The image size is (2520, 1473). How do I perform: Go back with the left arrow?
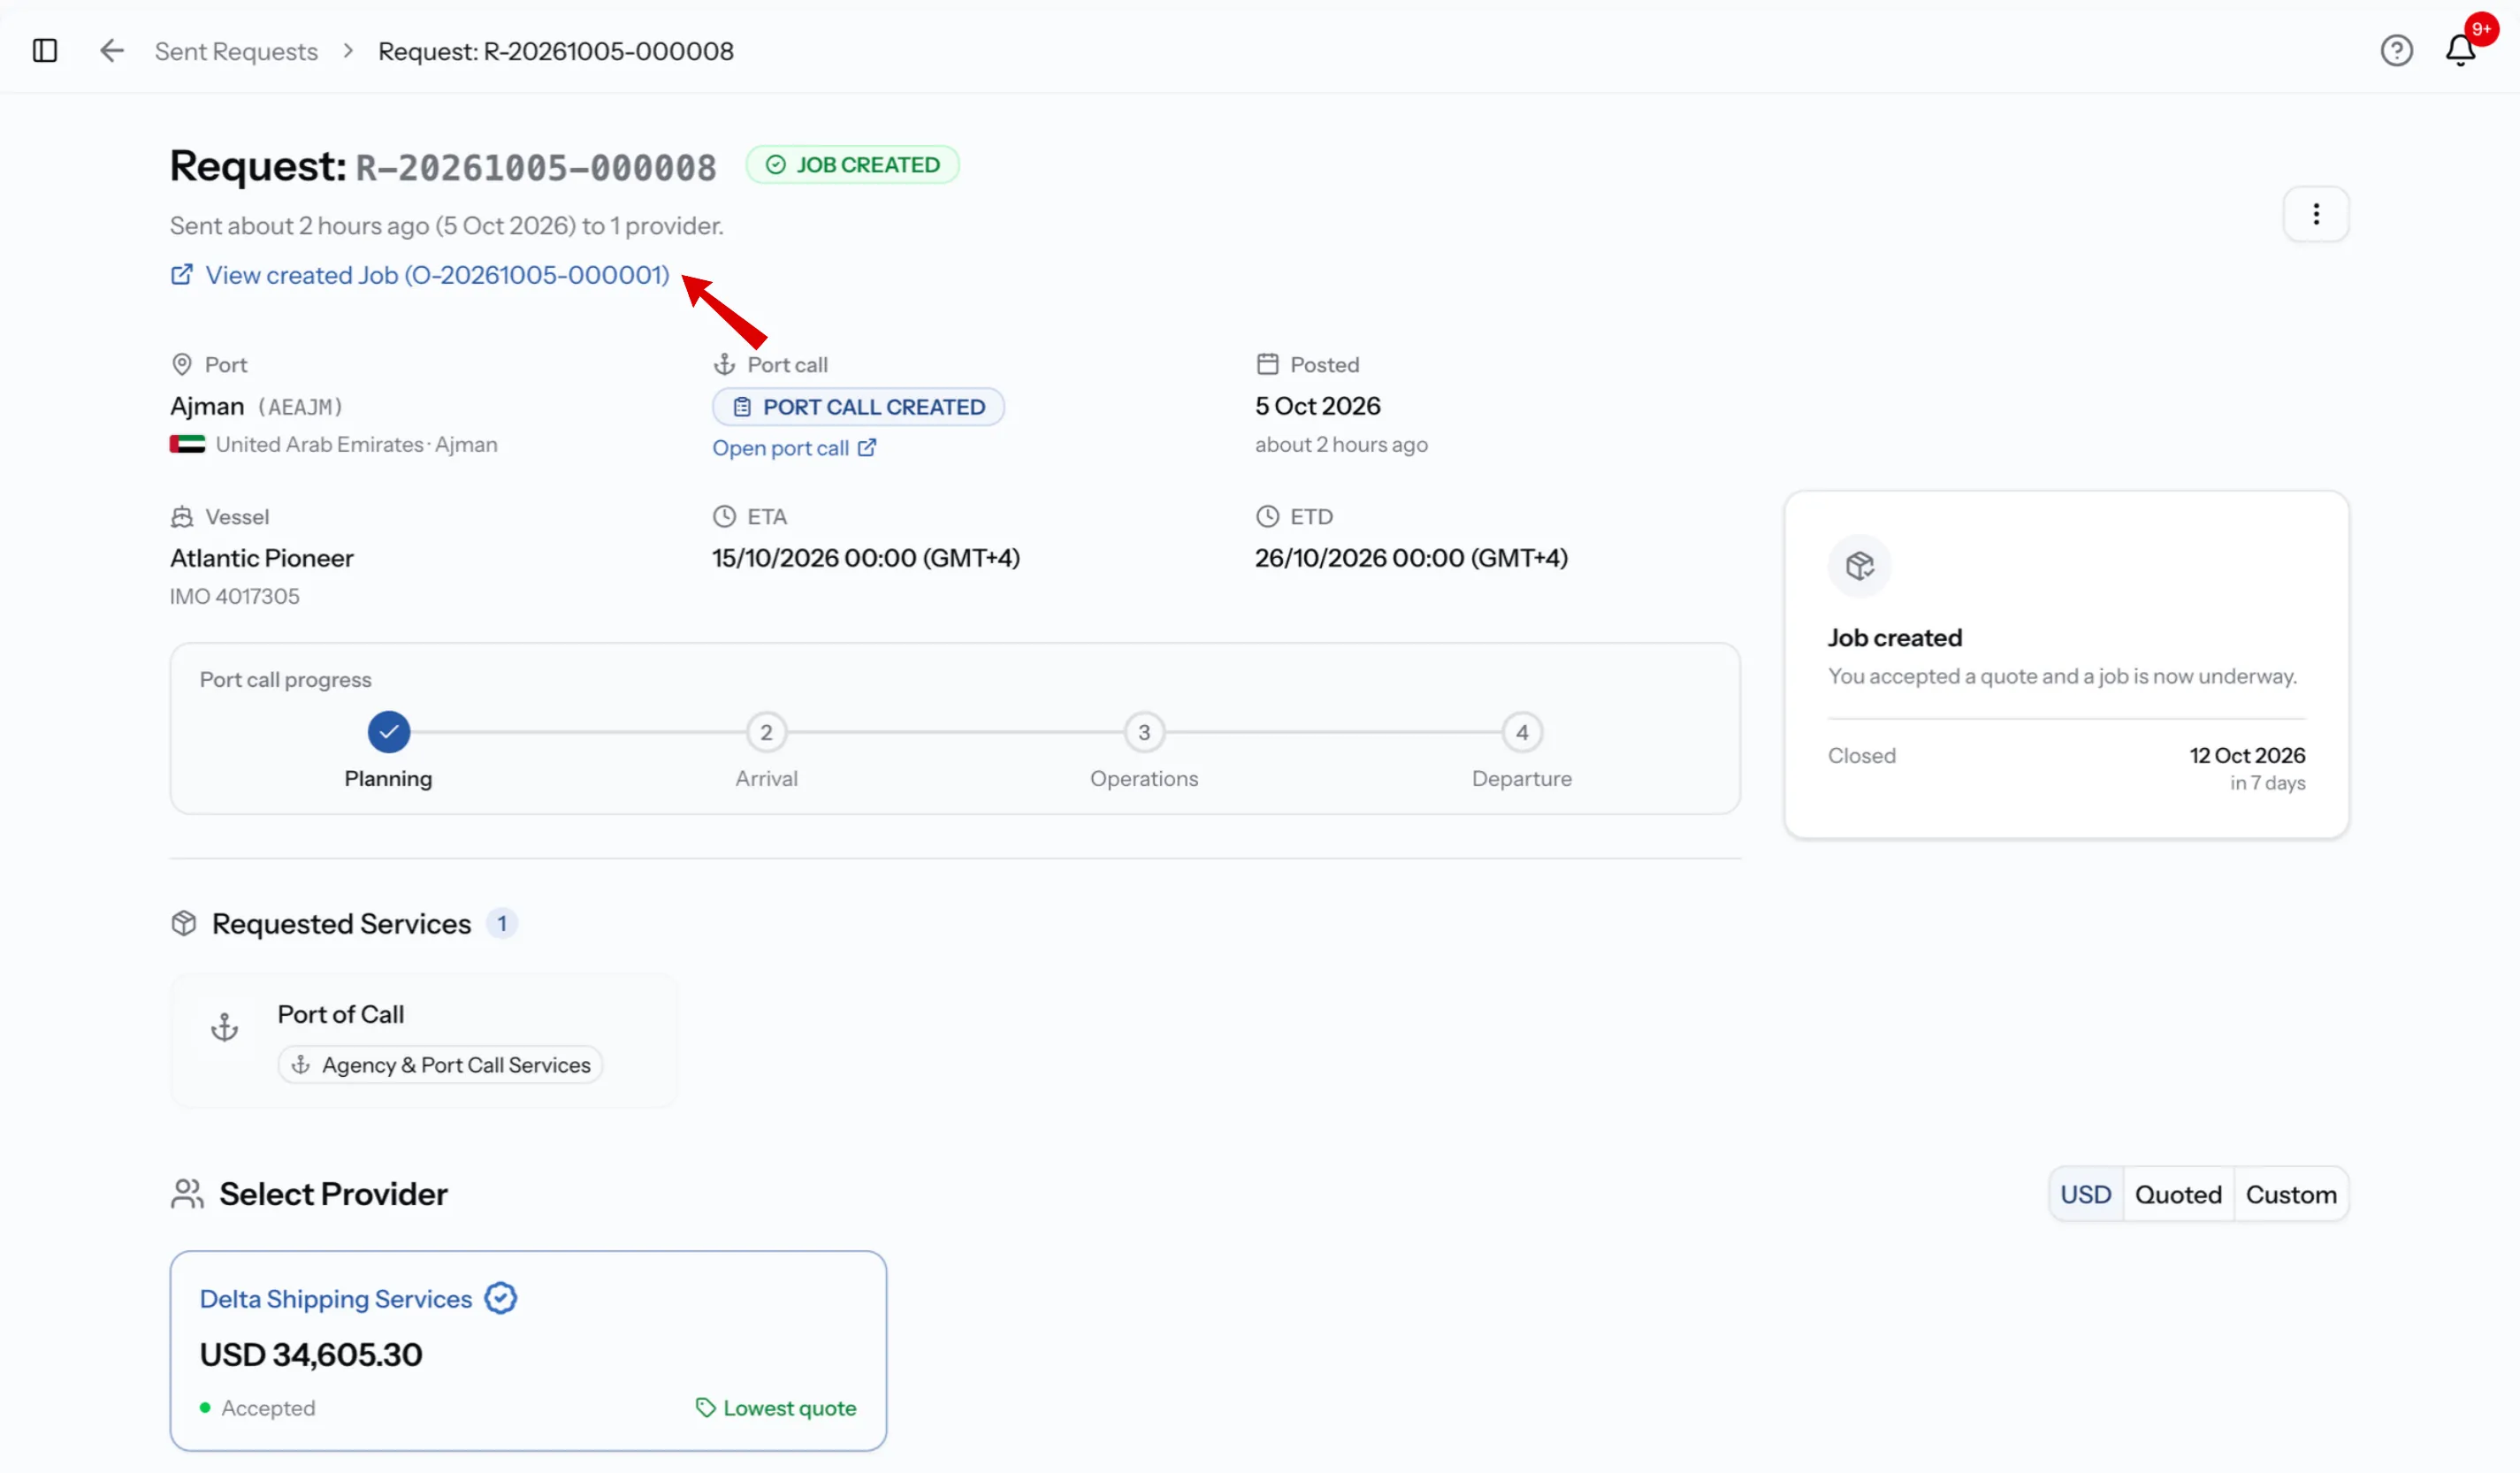[x=112, y=50]
